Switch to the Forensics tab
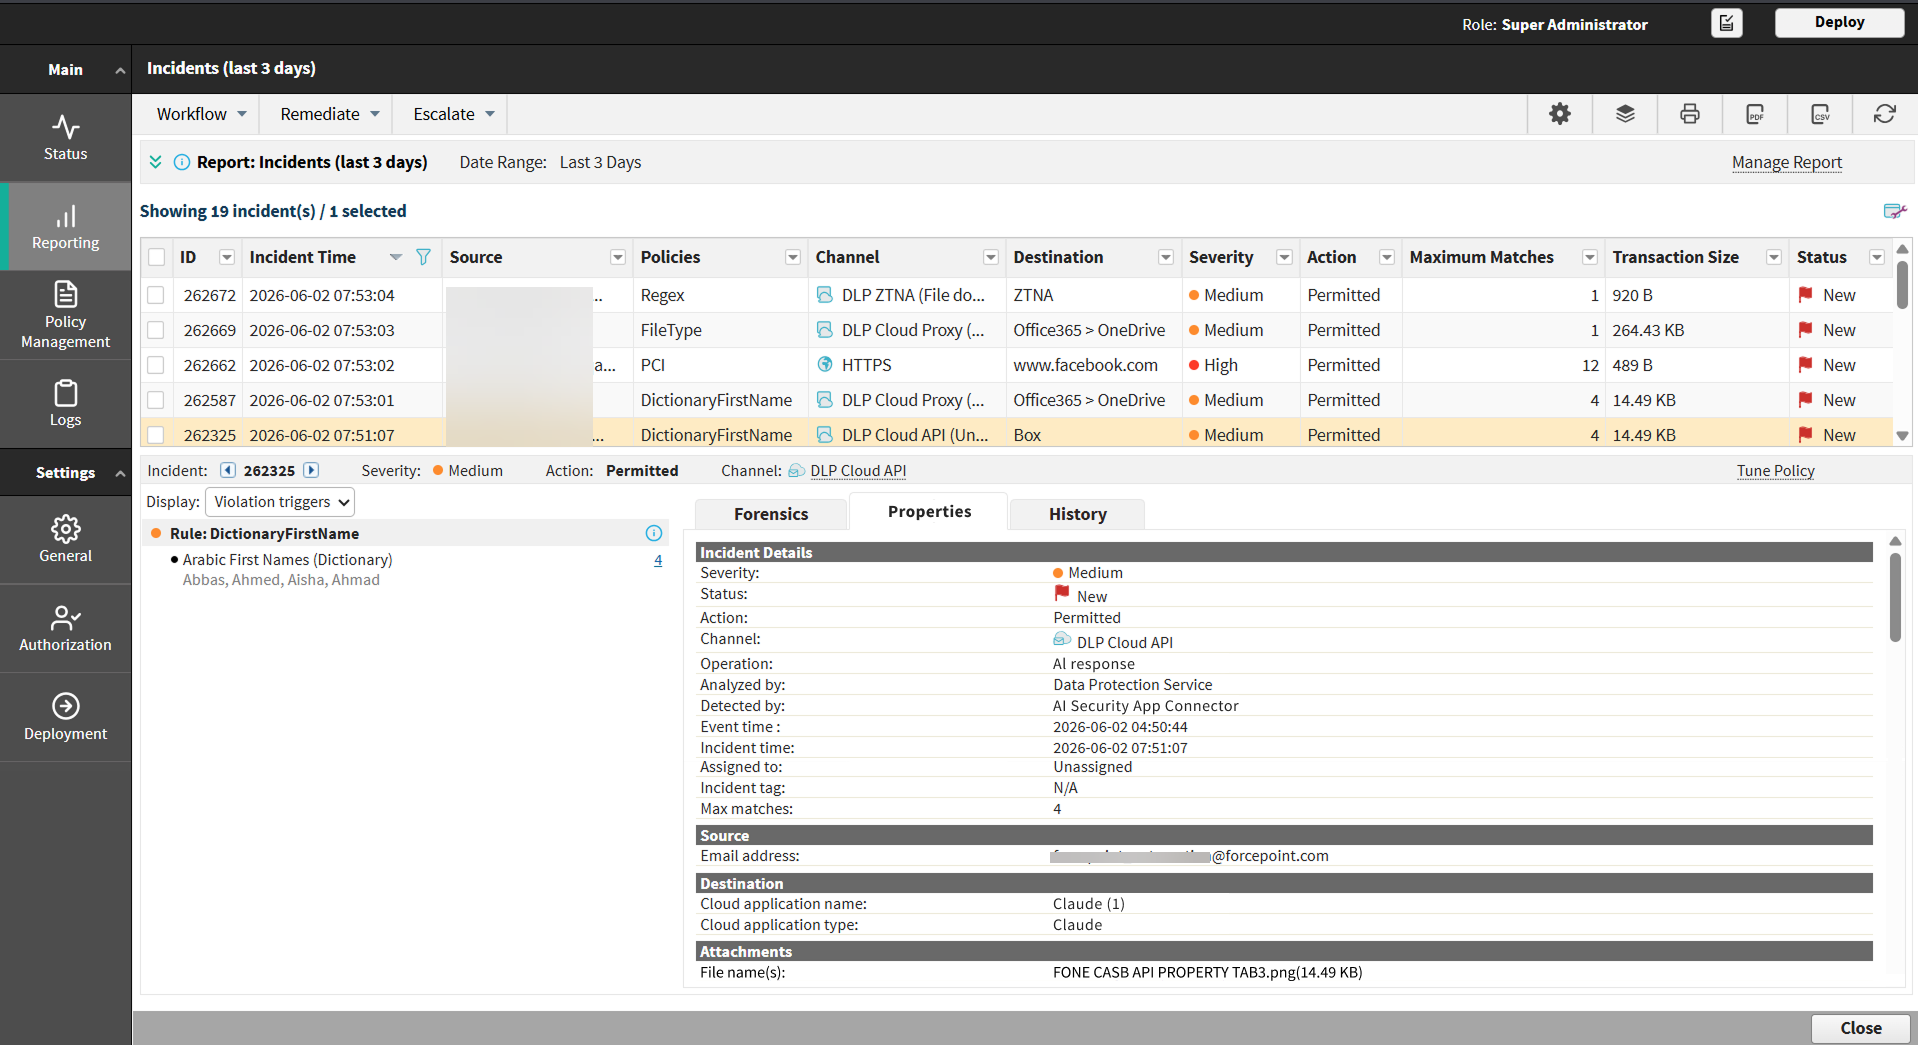The image size is (1918, 1045). coord(771,514)
